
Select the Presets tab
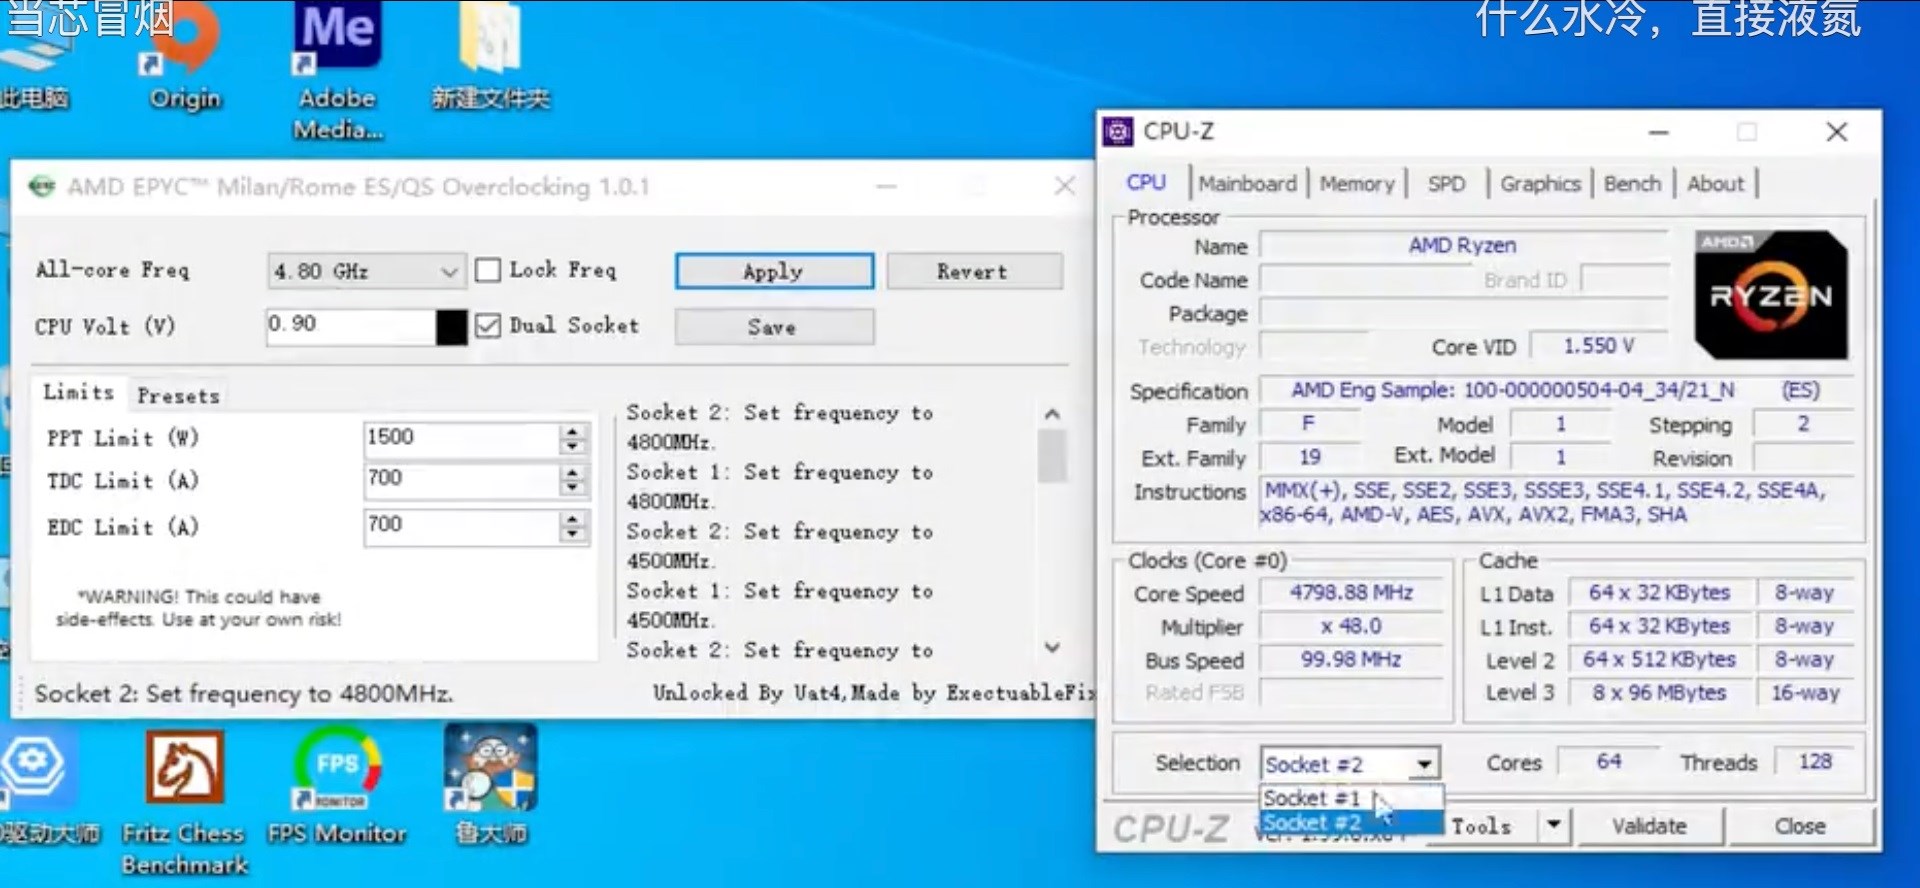tap(178, 396)
